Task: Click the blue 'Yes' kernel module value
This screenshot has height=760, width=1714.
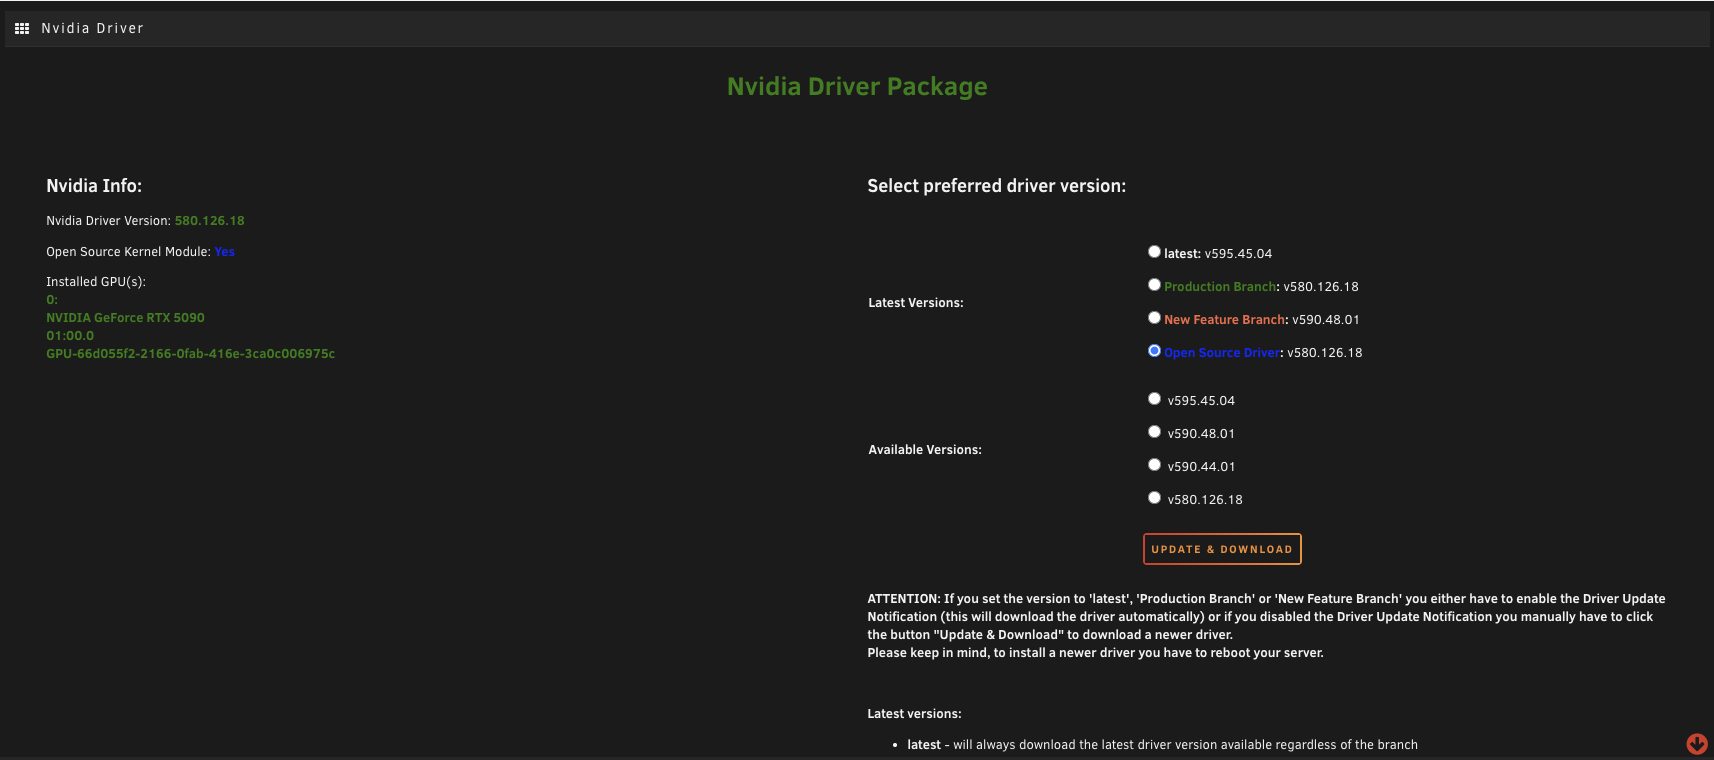Action: point(224,252)
